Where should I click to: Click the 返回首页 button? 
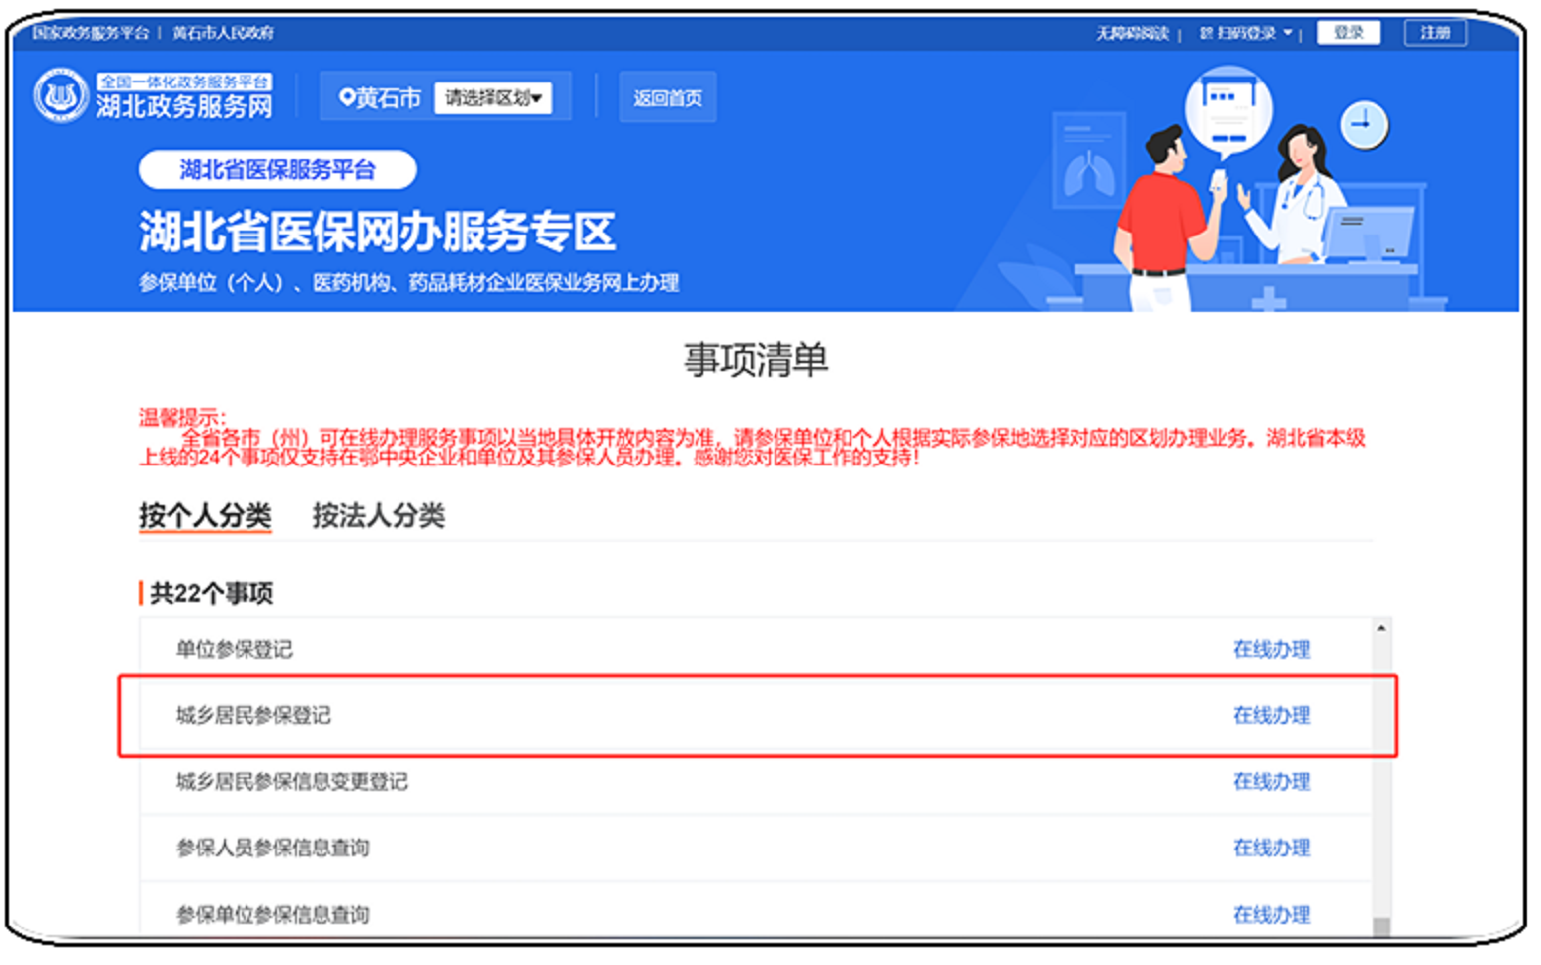tap(667, 98)
